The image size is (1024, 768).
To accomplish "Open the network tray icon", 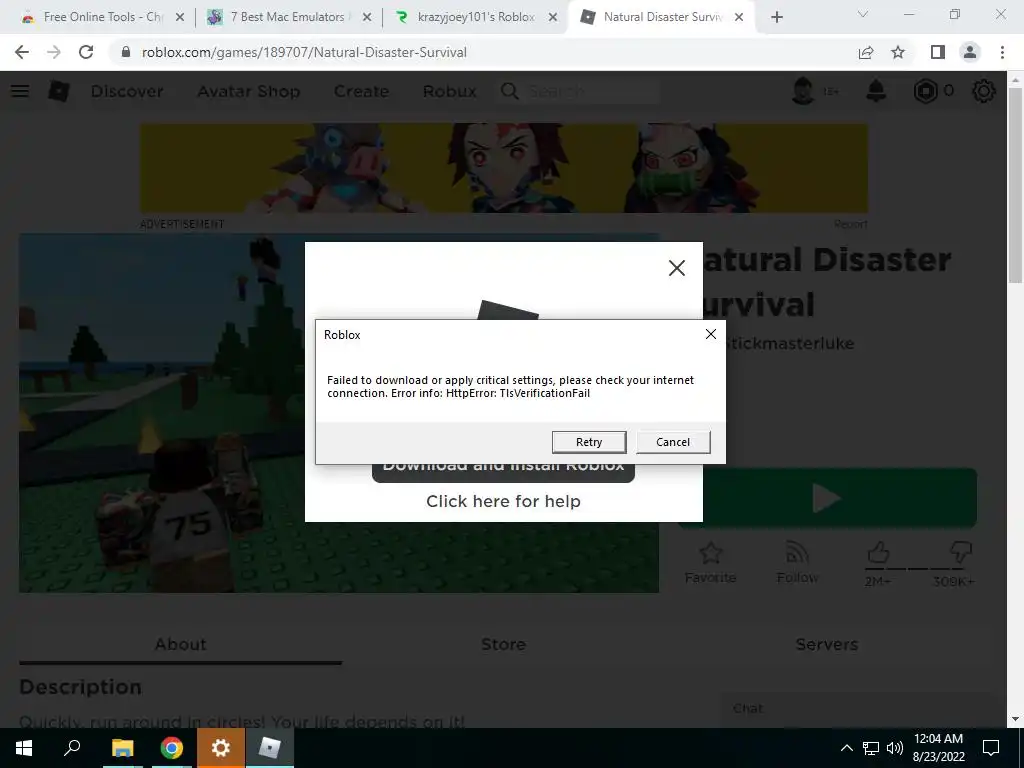I will [871, 748].
